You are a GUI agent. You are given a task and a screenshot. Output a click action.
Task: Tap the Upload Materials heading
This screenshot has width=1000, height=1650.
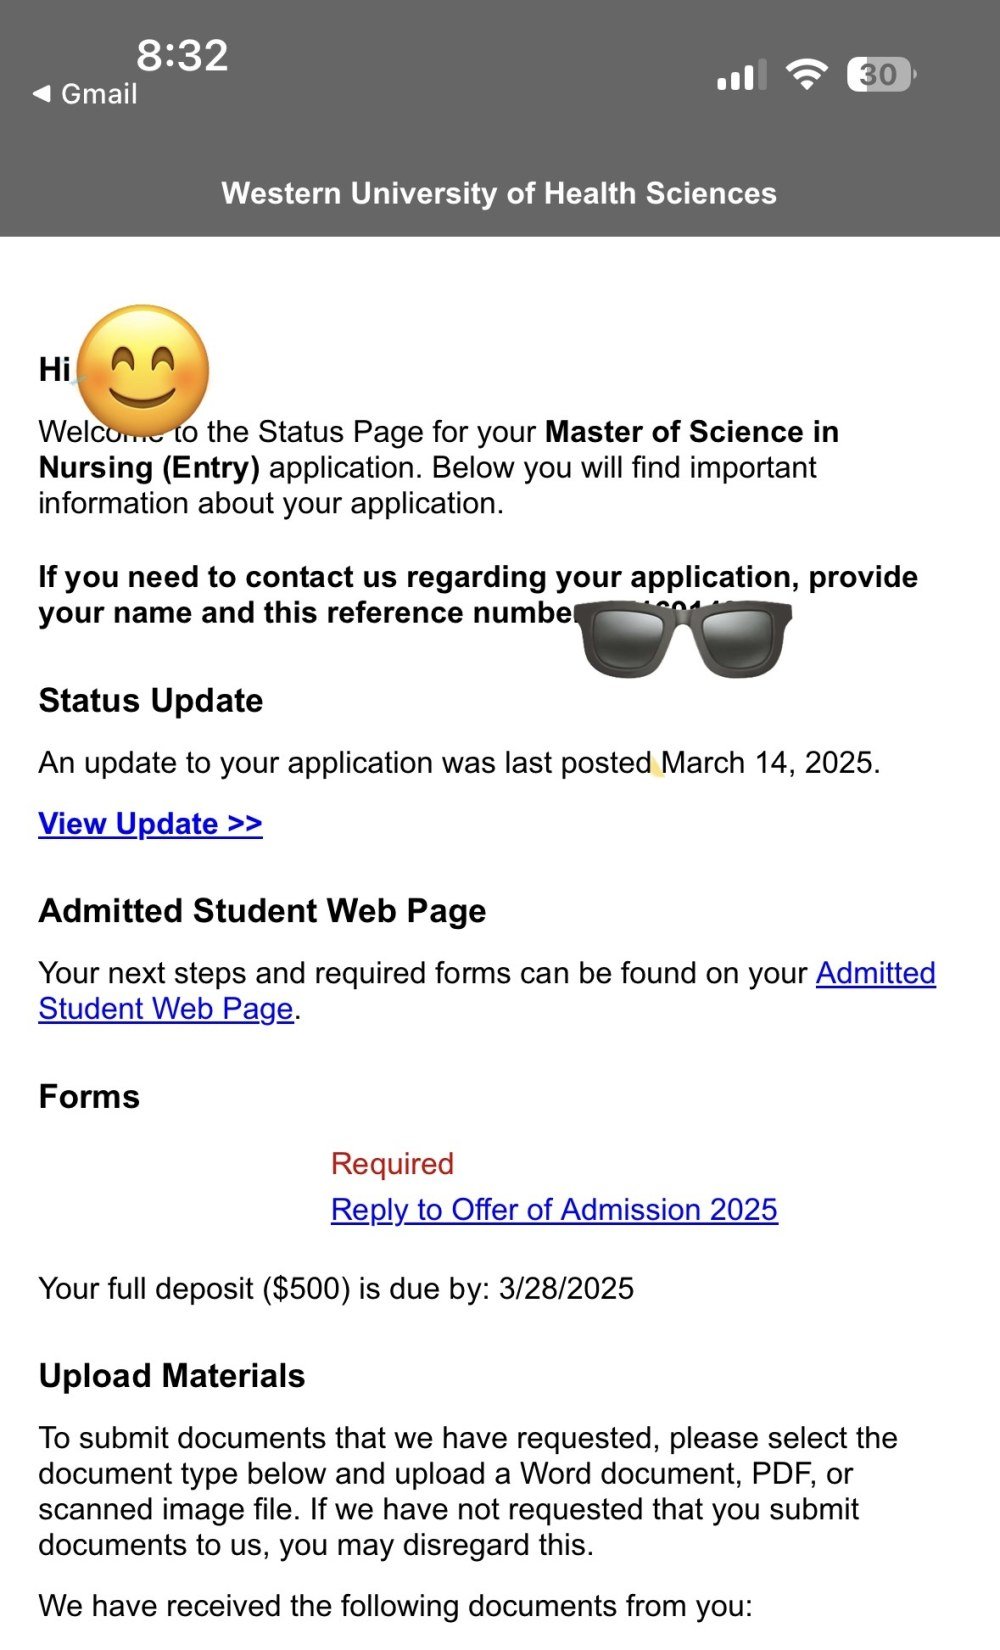coord(172,1376)
